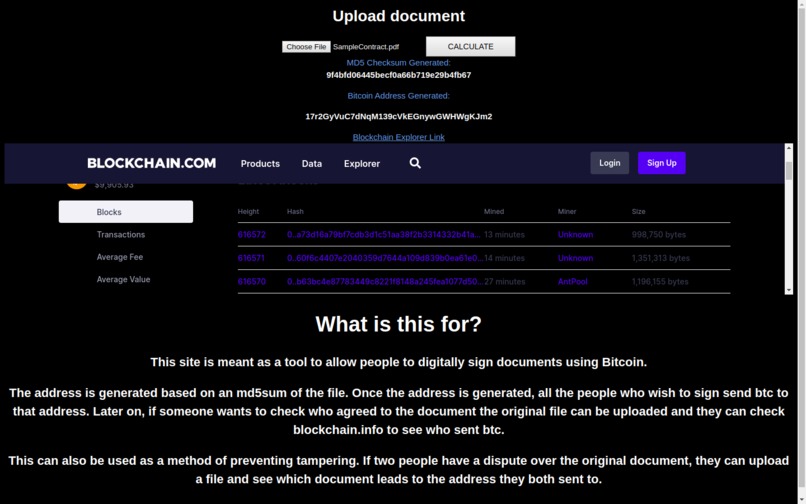Click the SampleContract.pdf file name
The height and width of the screenshot is (504, 806).
coord(365,47)
